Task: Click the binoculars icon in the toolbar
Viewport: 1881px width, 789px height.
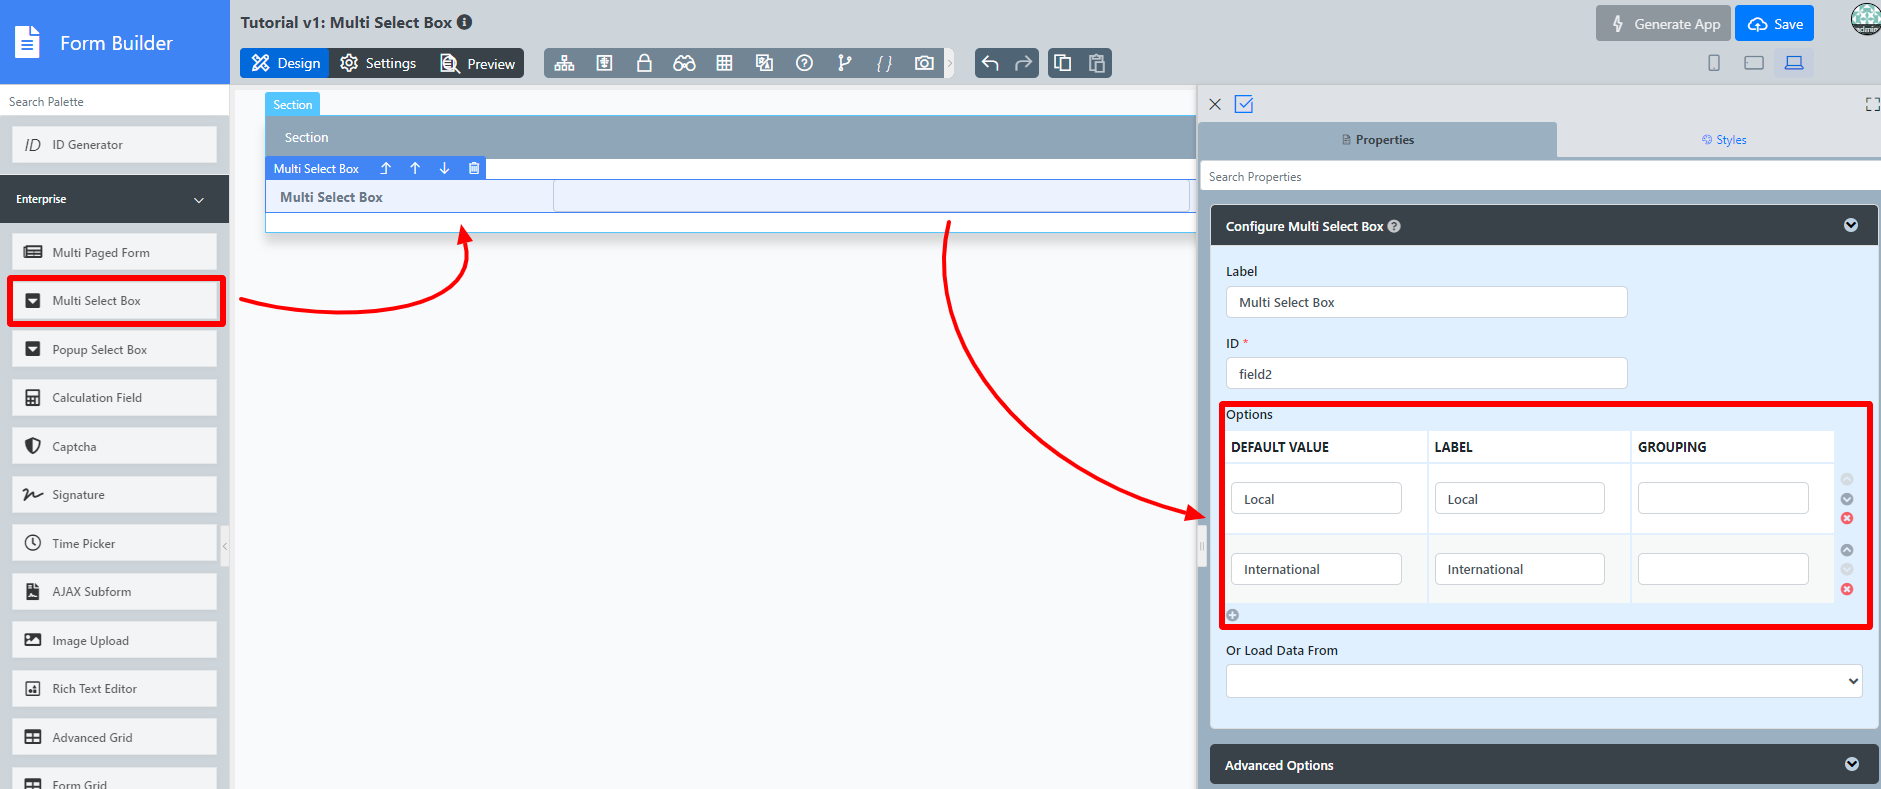Action: tap(684, 63)
